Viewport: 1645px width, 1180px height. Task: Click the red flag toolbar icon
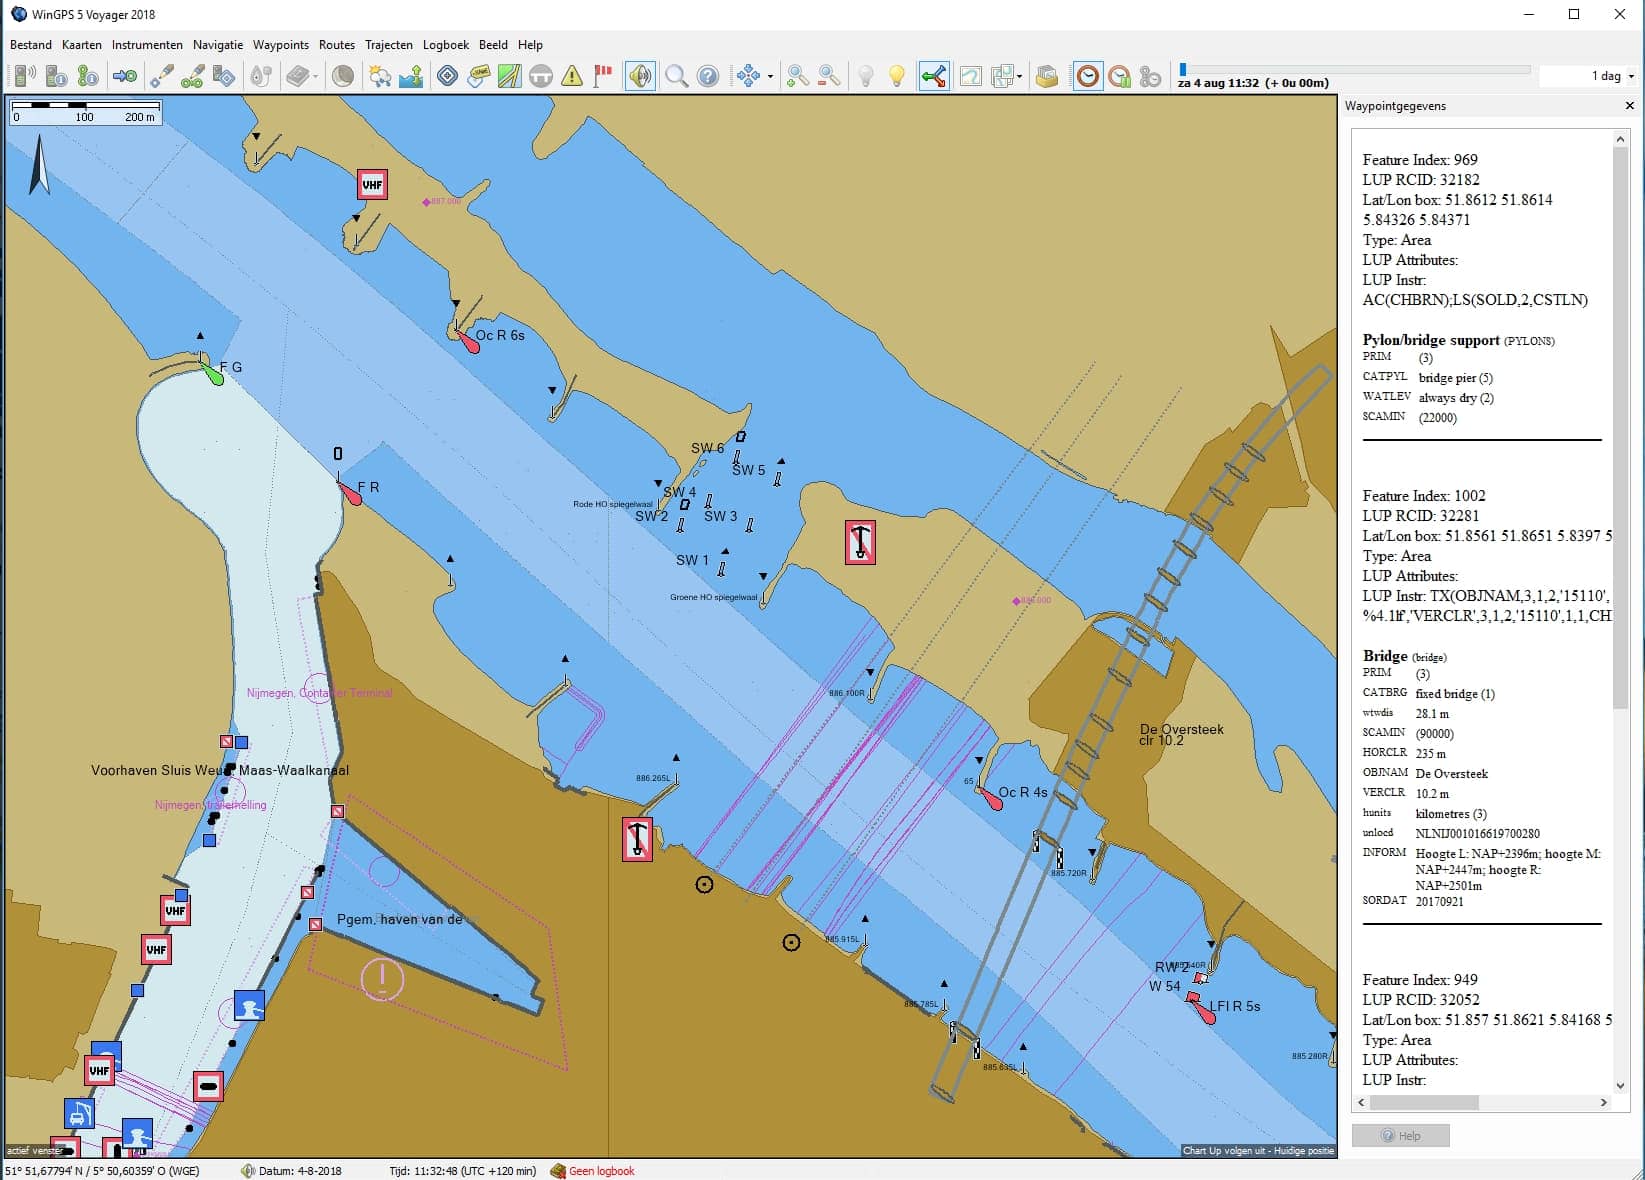(603, 76)
